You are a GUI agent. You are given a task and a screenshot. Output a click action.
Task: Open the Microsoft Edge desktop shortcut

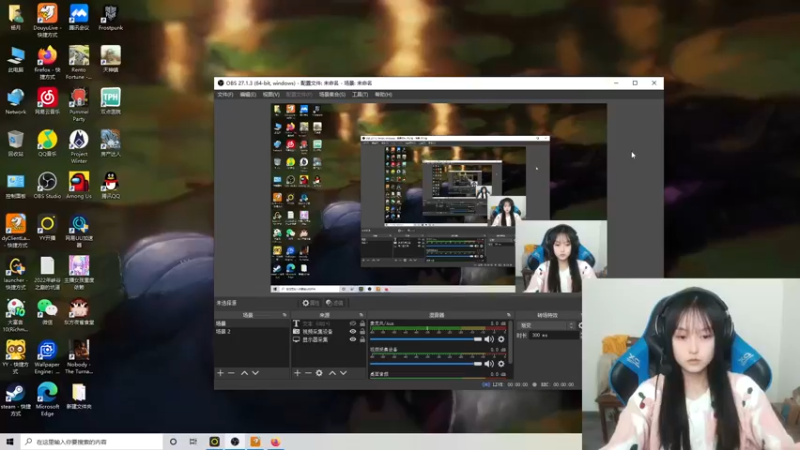point(47,399)
